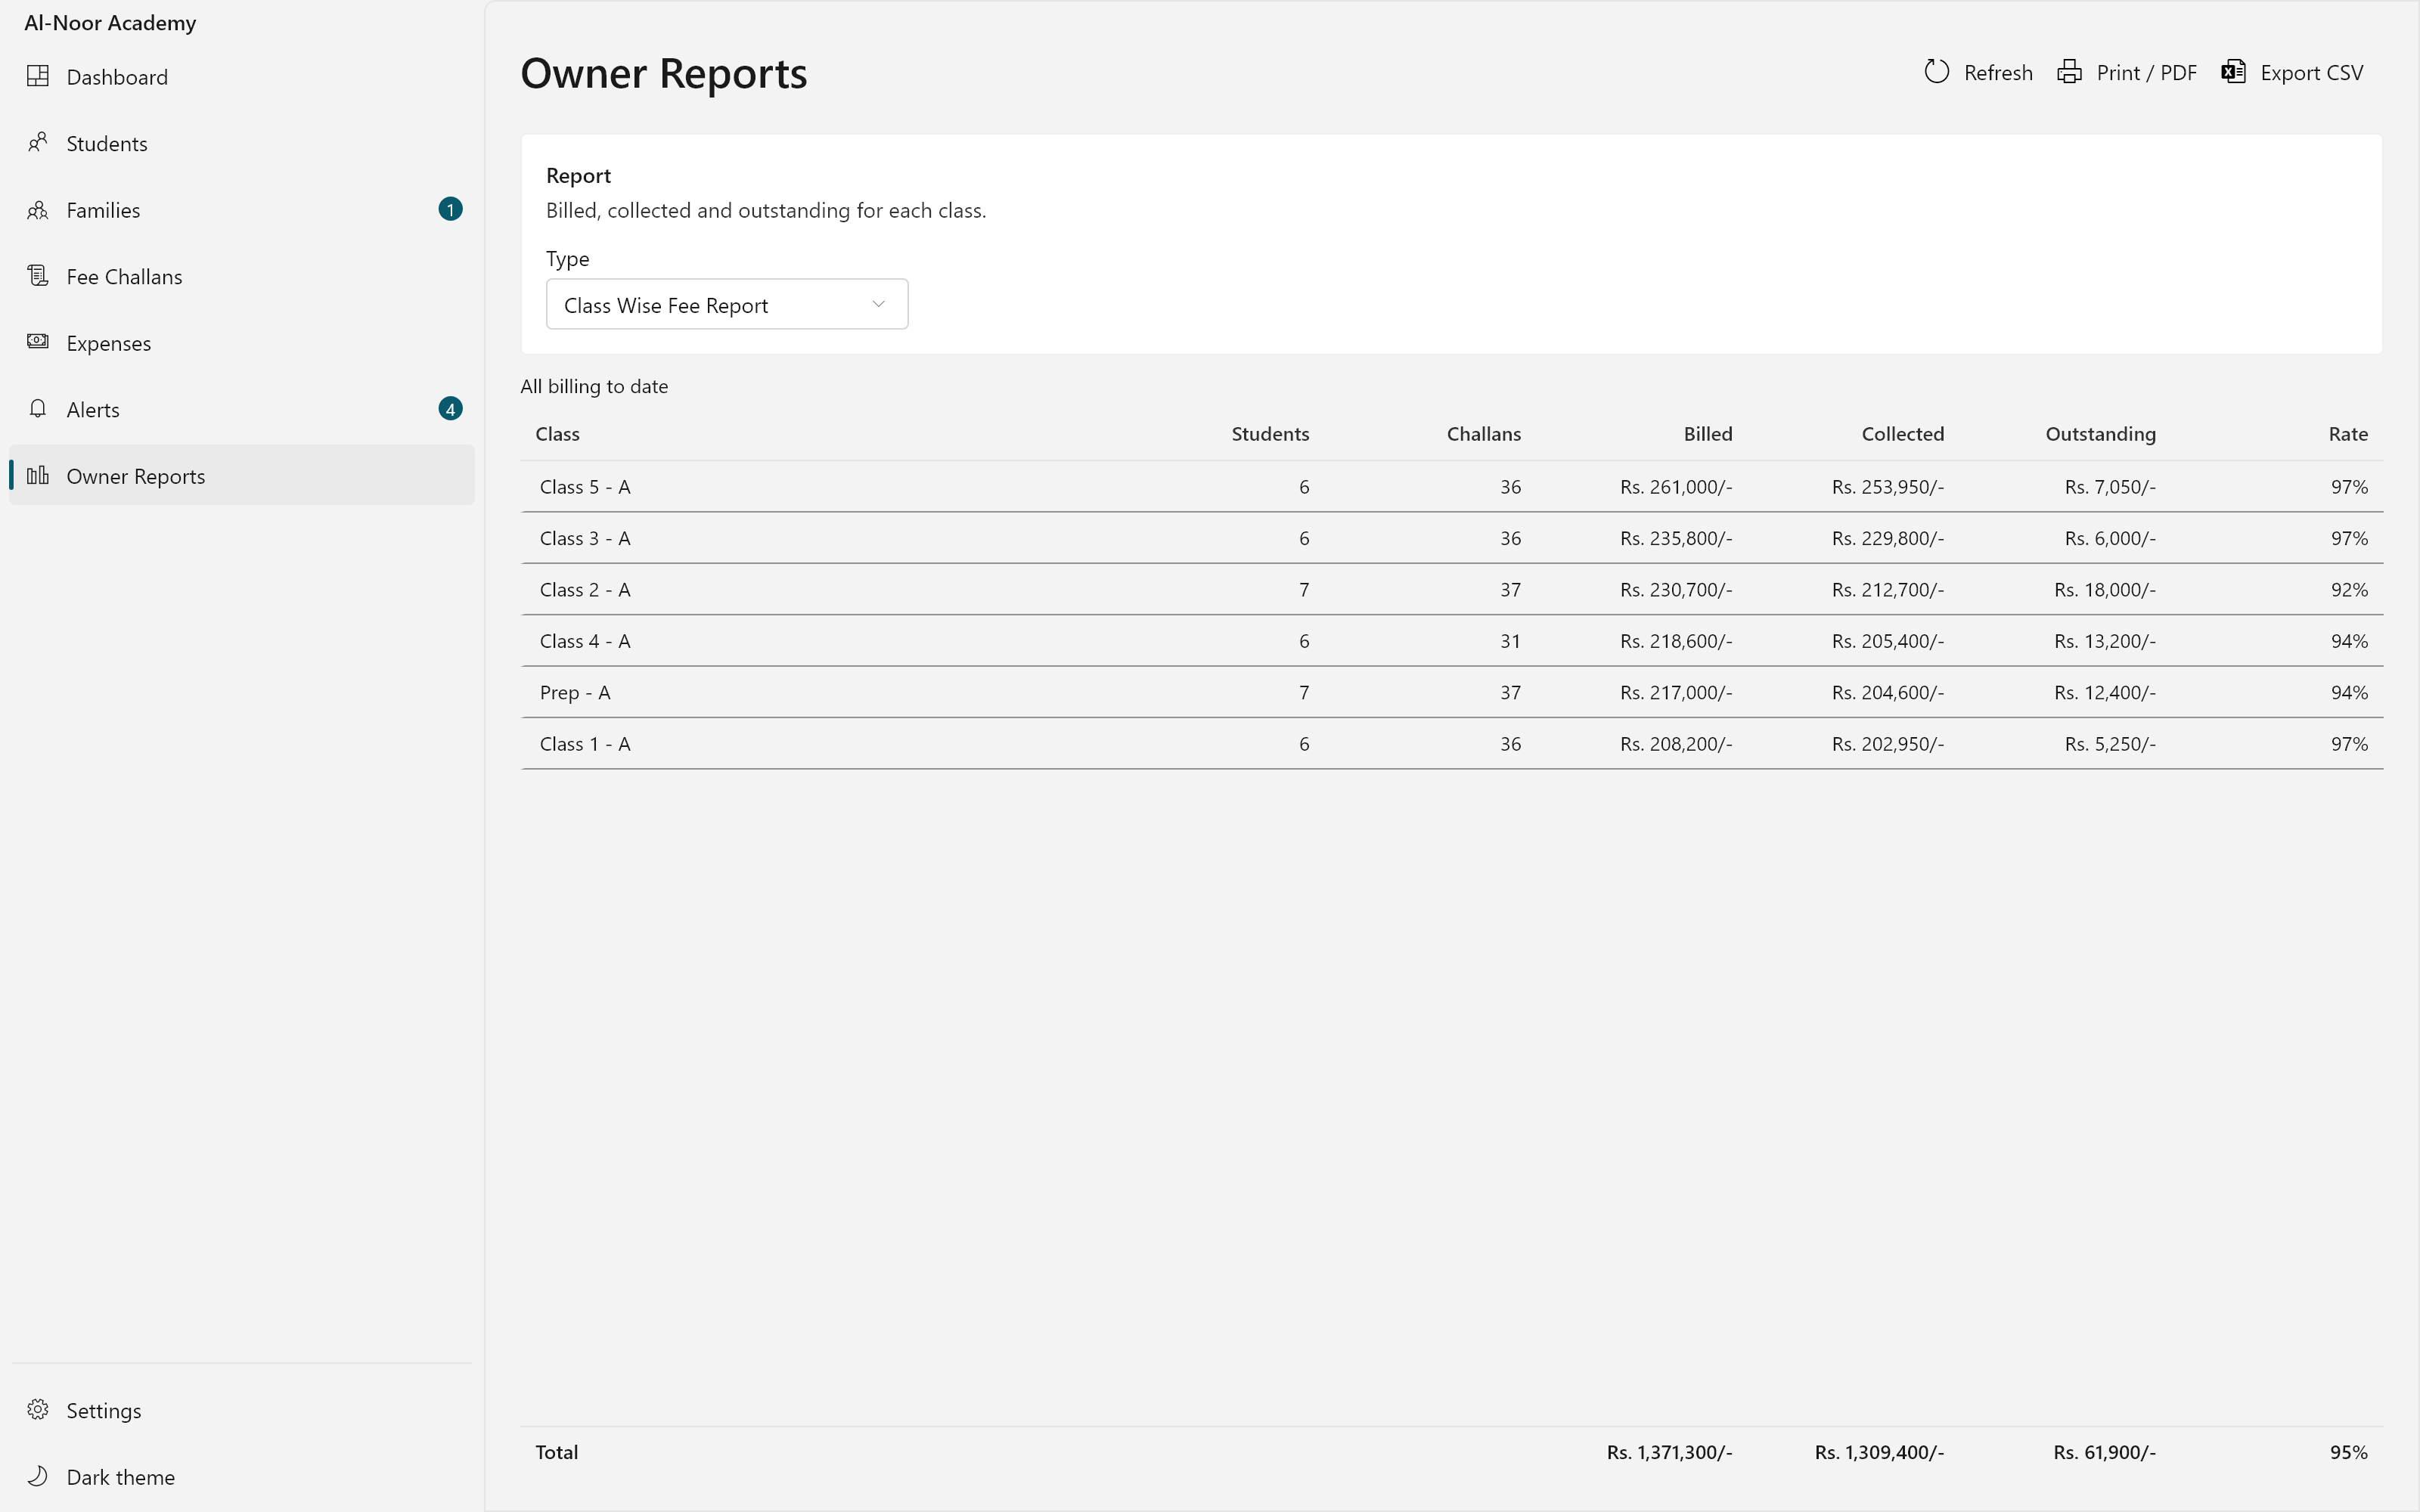The width and height of the screenshot is (2420, 1512).
Task: Click collected amount Rs. 205,400/-
Action: [1888, 641]
